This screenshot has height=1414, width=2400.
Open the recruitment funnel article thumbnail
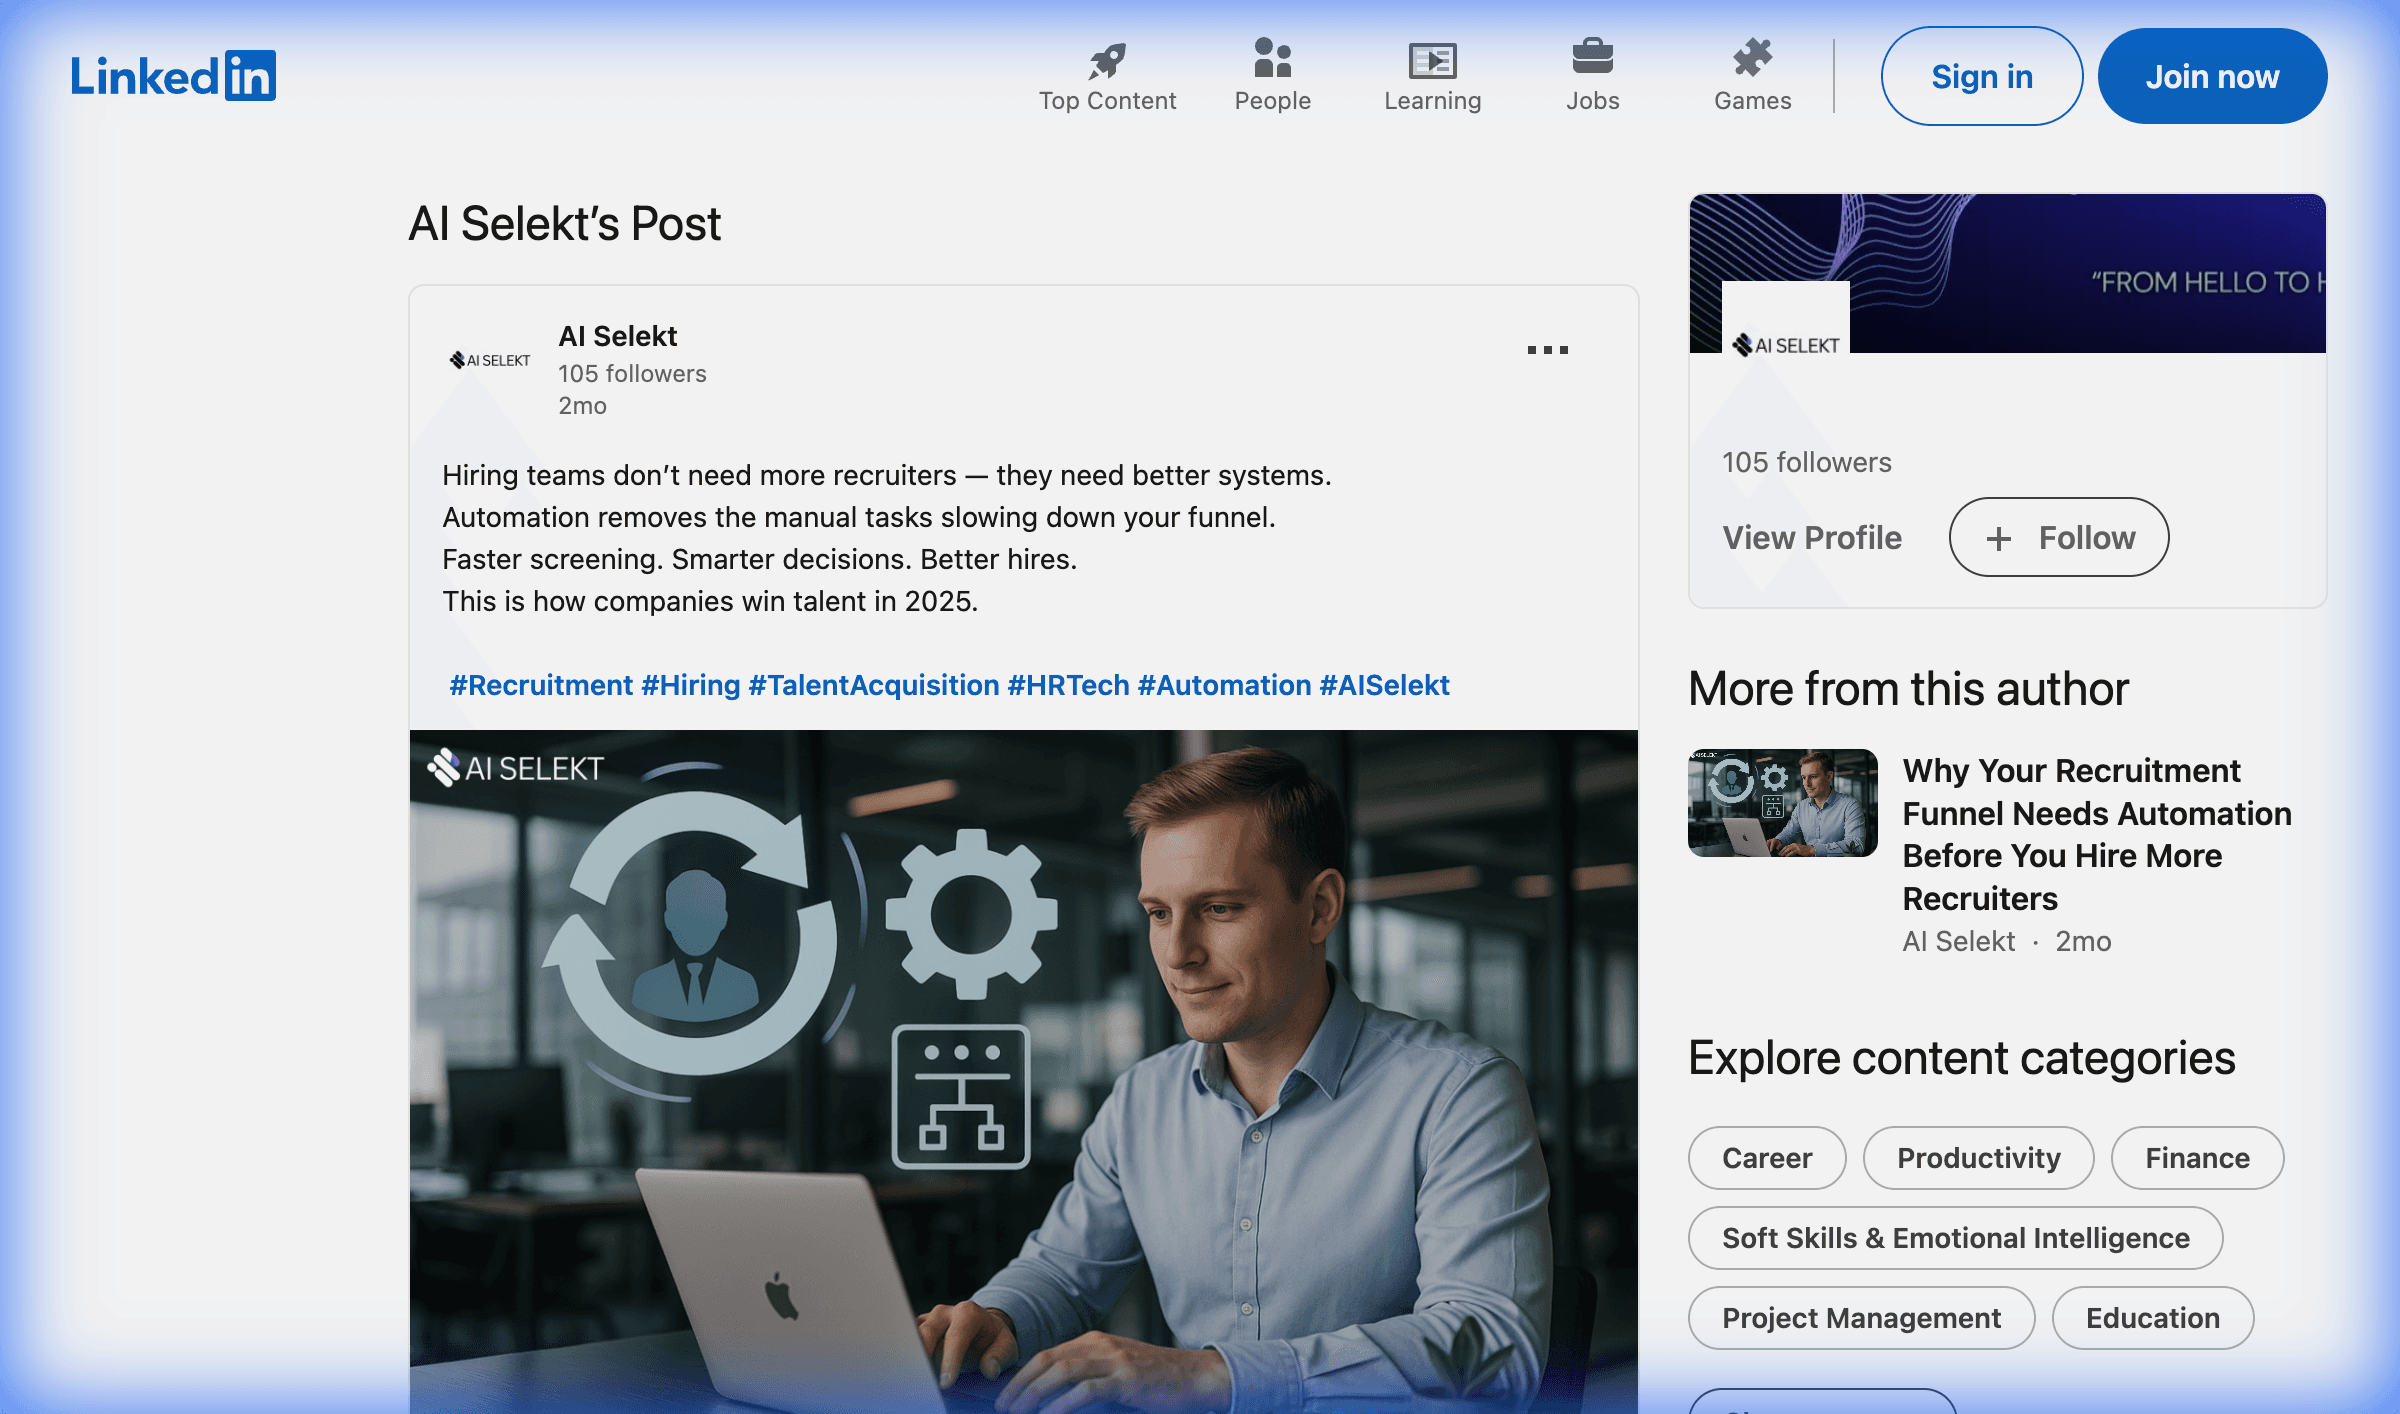click(1783, 803)
